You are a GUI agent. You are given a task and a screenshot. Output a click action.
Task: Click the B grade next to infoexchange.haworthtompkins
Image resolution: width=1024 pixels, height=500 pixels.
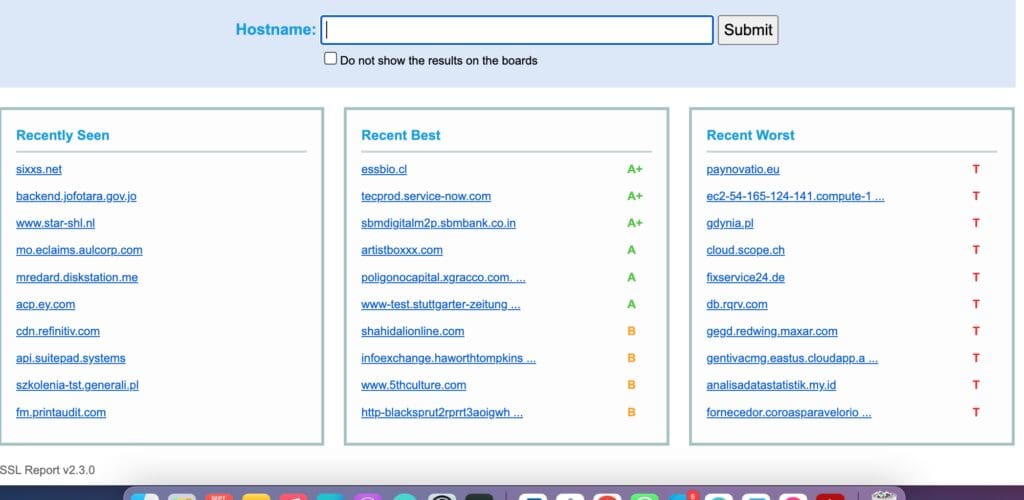(632, 358)
